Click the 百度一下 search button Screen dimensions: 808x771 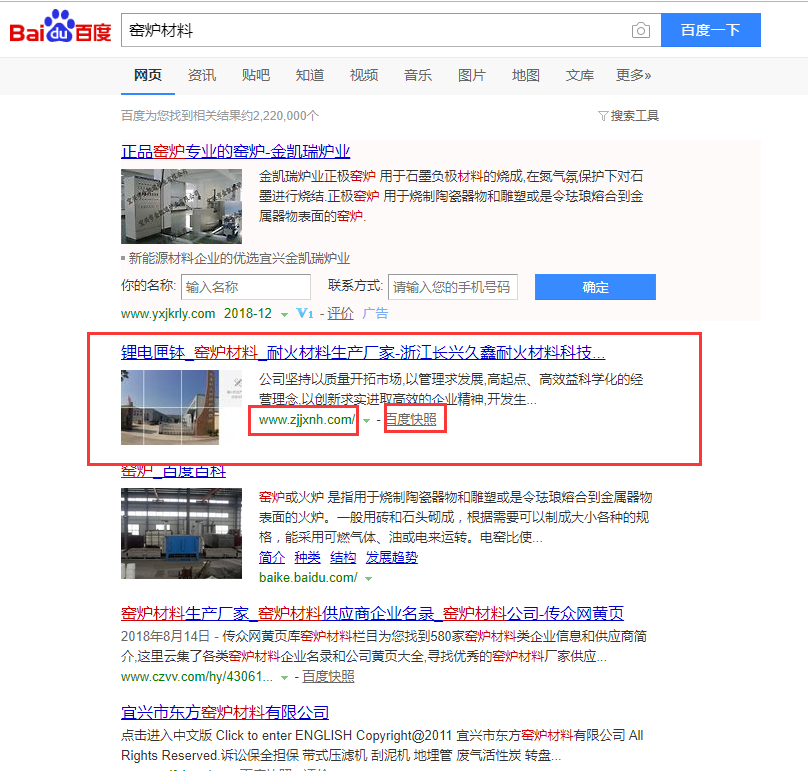tap(710, 30)
